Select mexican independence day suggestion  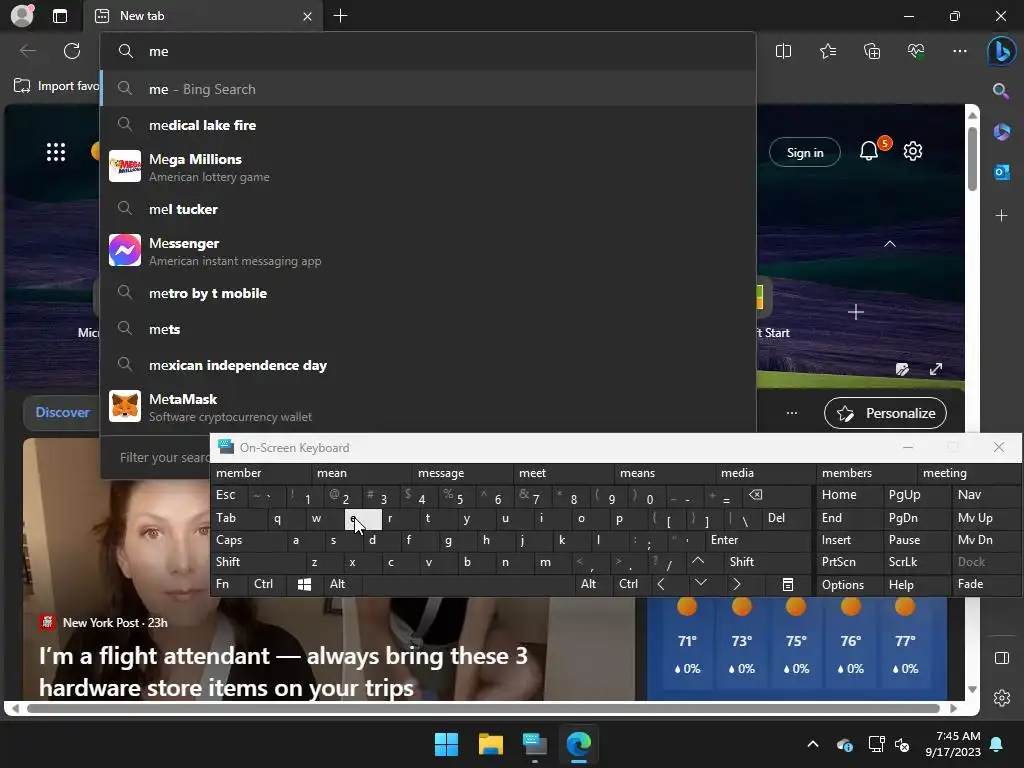coord(428,365)
